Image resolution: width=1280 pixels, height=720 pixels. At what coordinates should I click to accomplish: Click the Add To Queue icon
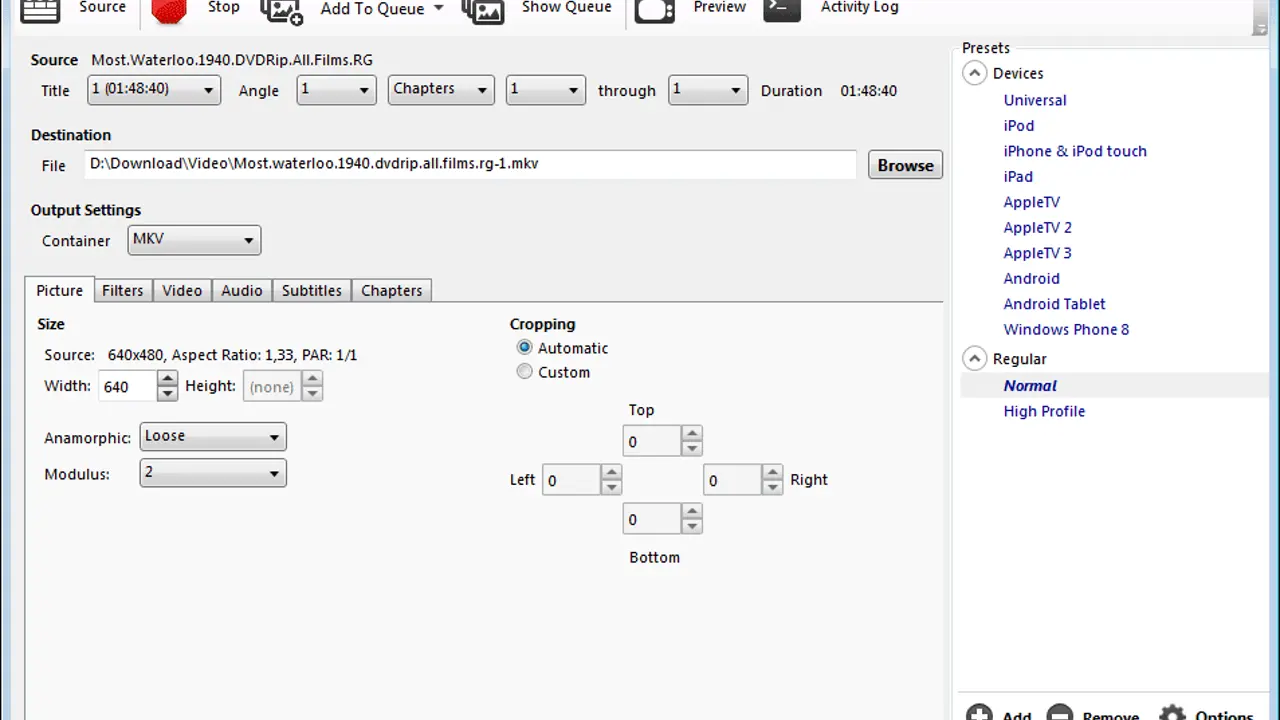tap(281, 10)
